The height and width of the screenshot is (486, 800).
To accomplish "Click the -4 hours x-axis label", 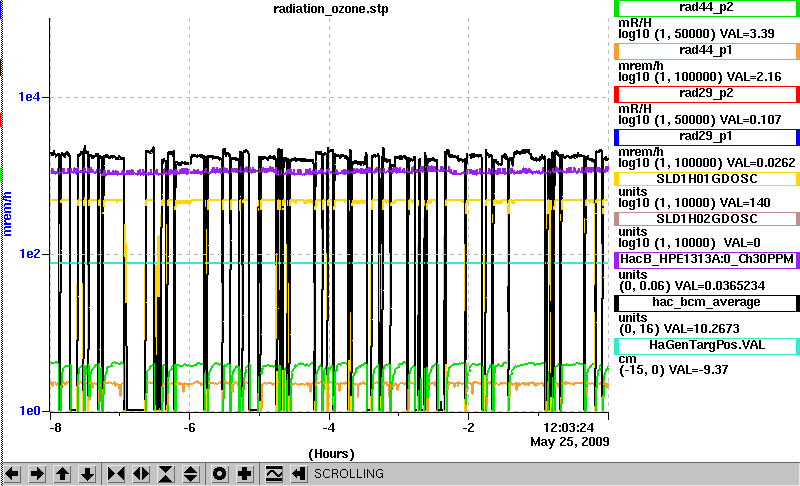I will 329,427.
